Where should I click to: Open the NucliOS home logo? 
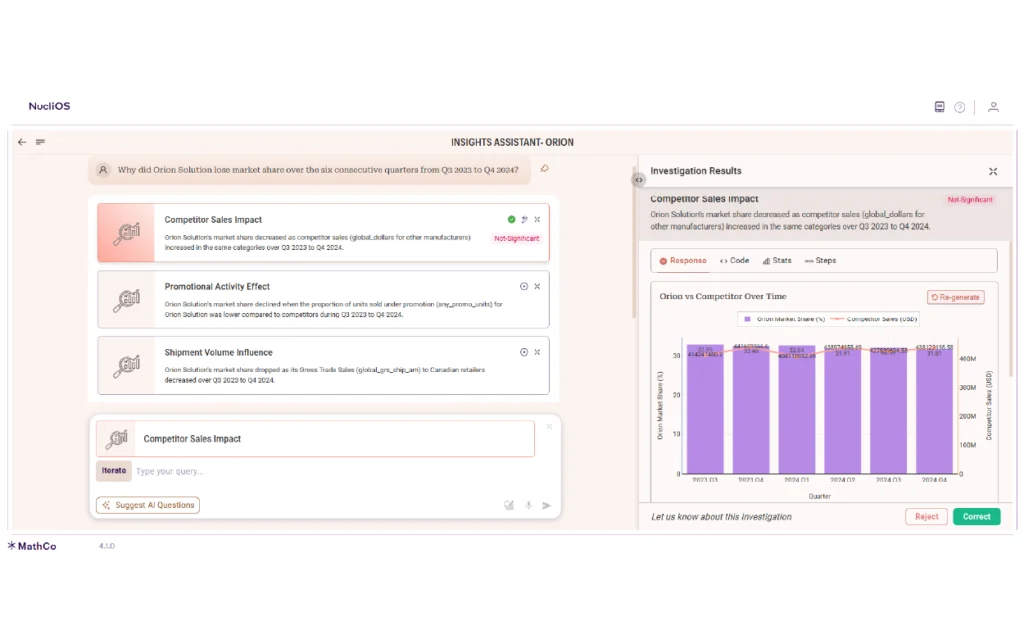pos(49,106)
